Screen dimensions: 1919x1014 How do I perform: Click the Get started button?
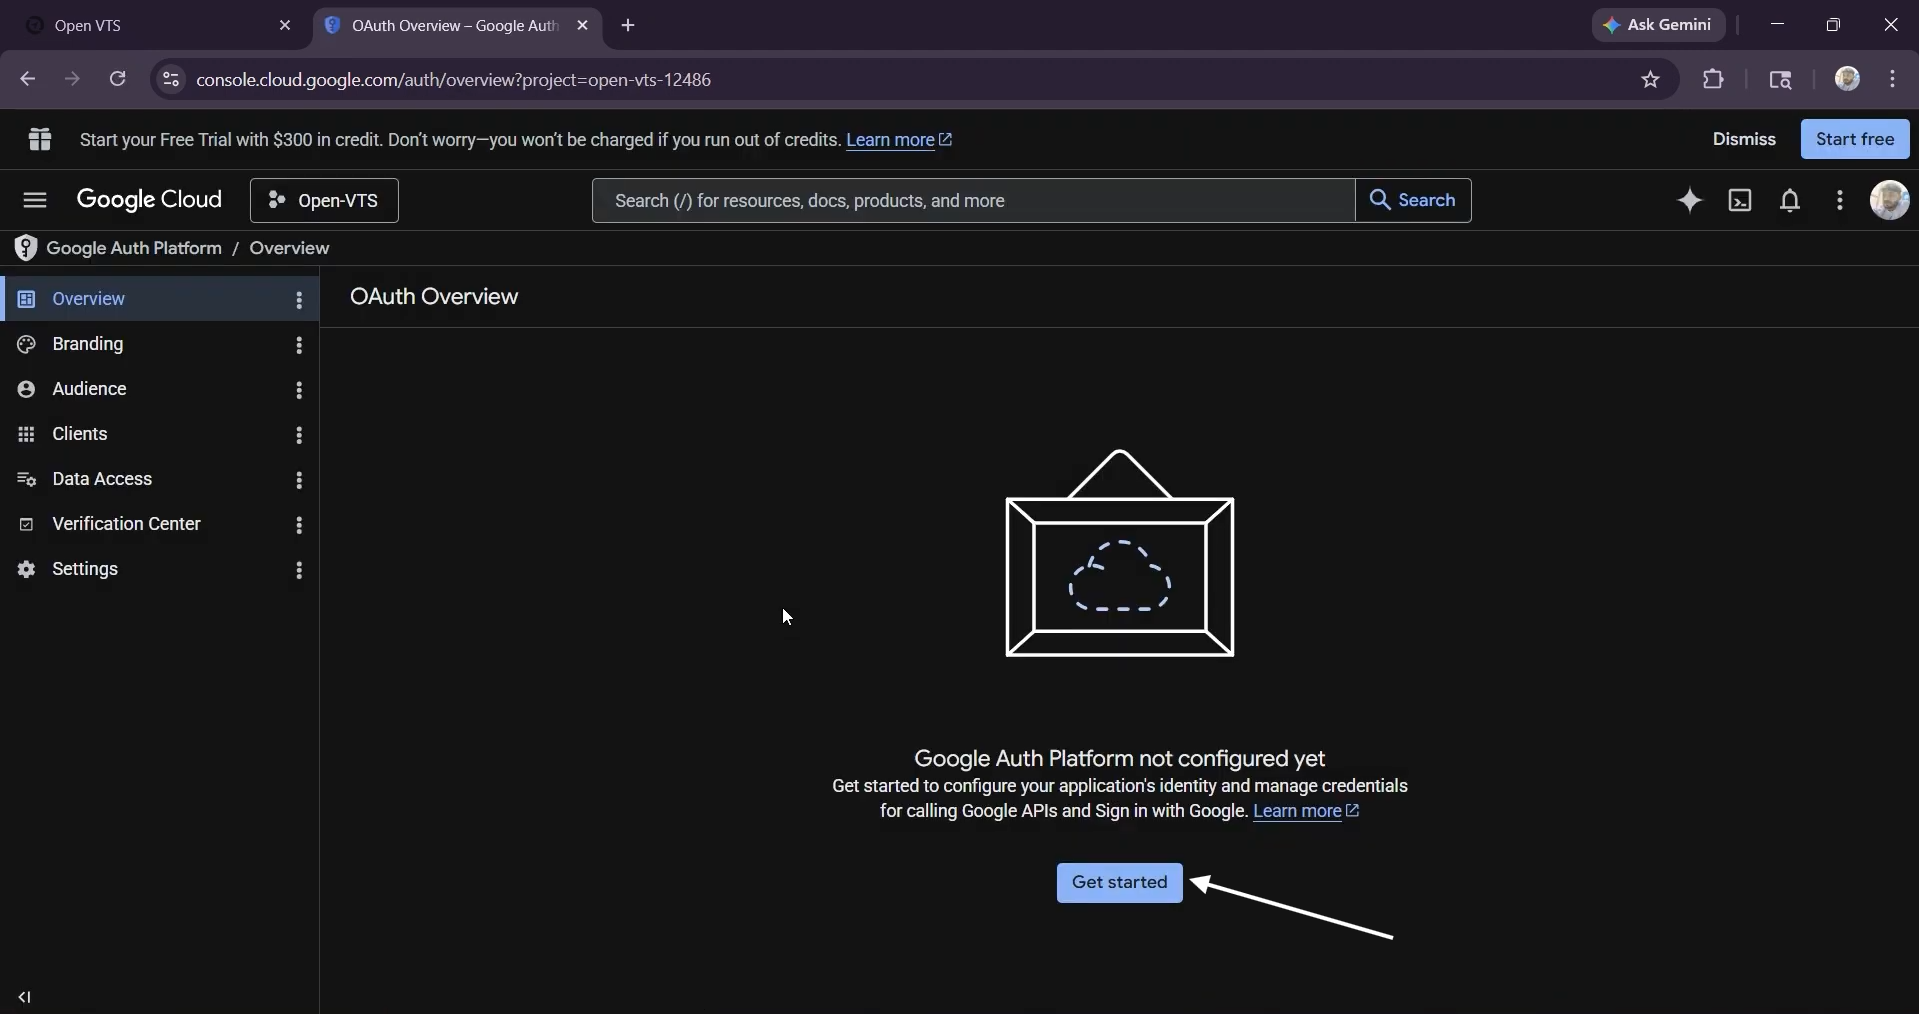[x=1119, y=883]
